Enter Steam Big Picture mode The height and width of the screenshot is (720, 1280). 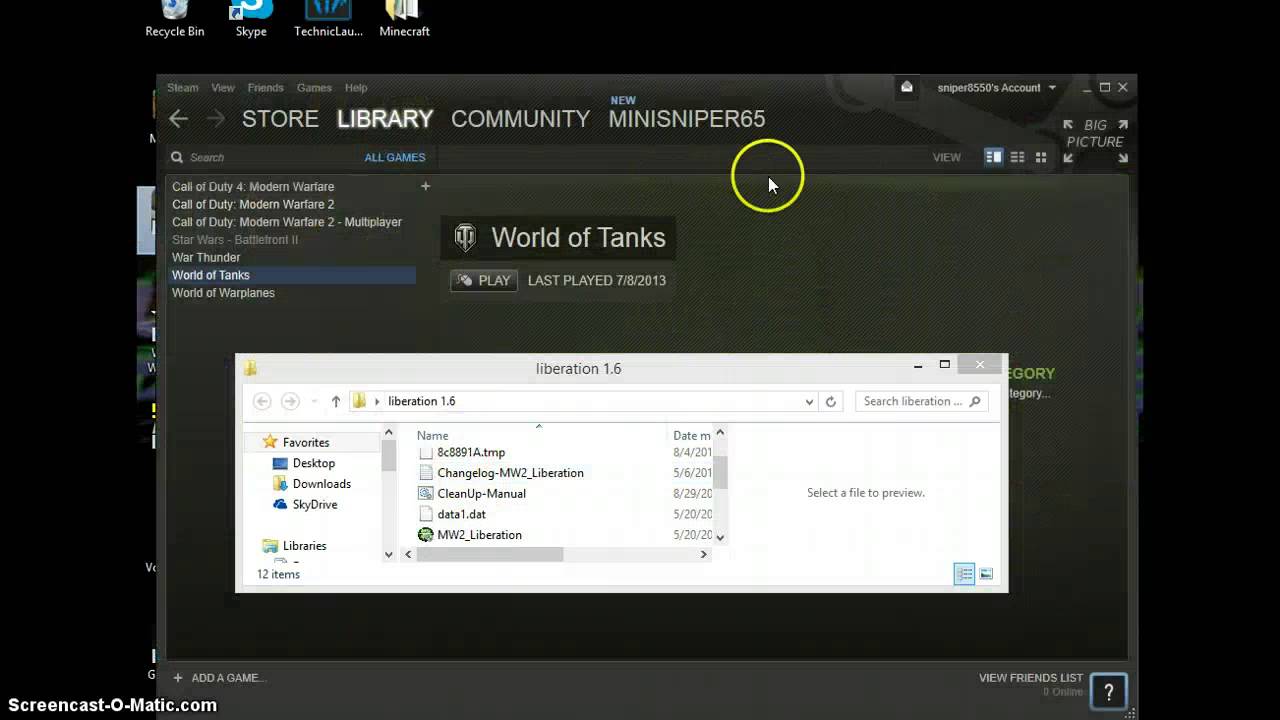pyautogui.click(x=1095, y=141)
